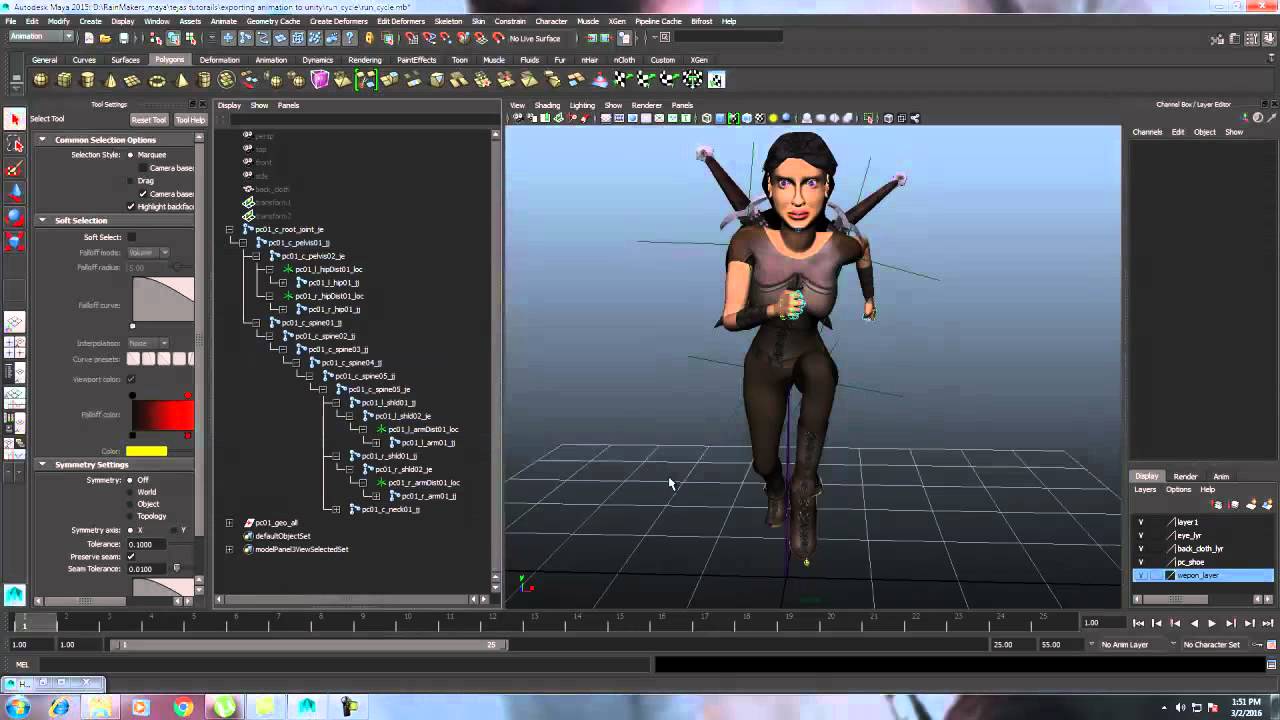The height and width of the screenshot is (720, 1280).
Task: Play the animation forwards
Action: pyautogui.click(x=1212, y=623)
